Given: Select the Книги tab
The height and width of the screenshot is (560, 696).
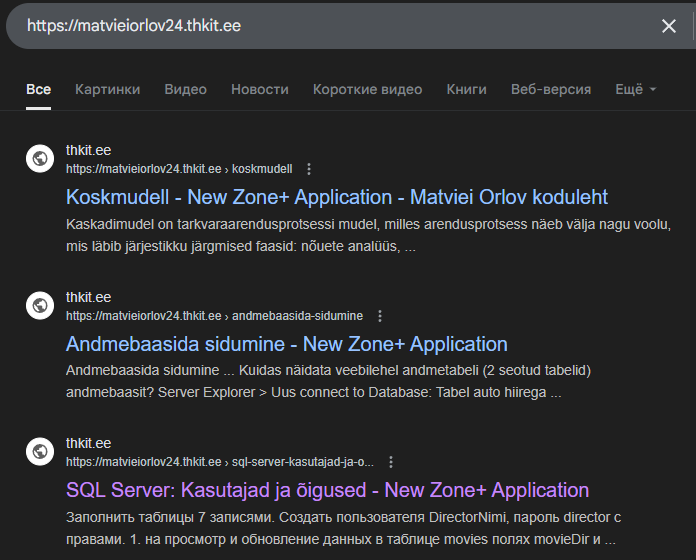Looking at the screenshot, I should click(x=466, y=89).
